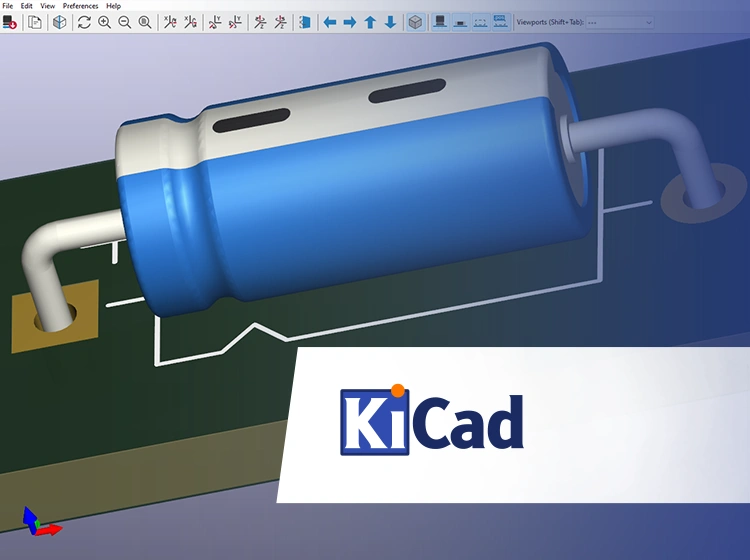750x560 pixels.
Task: Toggle orthographic projection cube button
Action: tap(415, 22)
